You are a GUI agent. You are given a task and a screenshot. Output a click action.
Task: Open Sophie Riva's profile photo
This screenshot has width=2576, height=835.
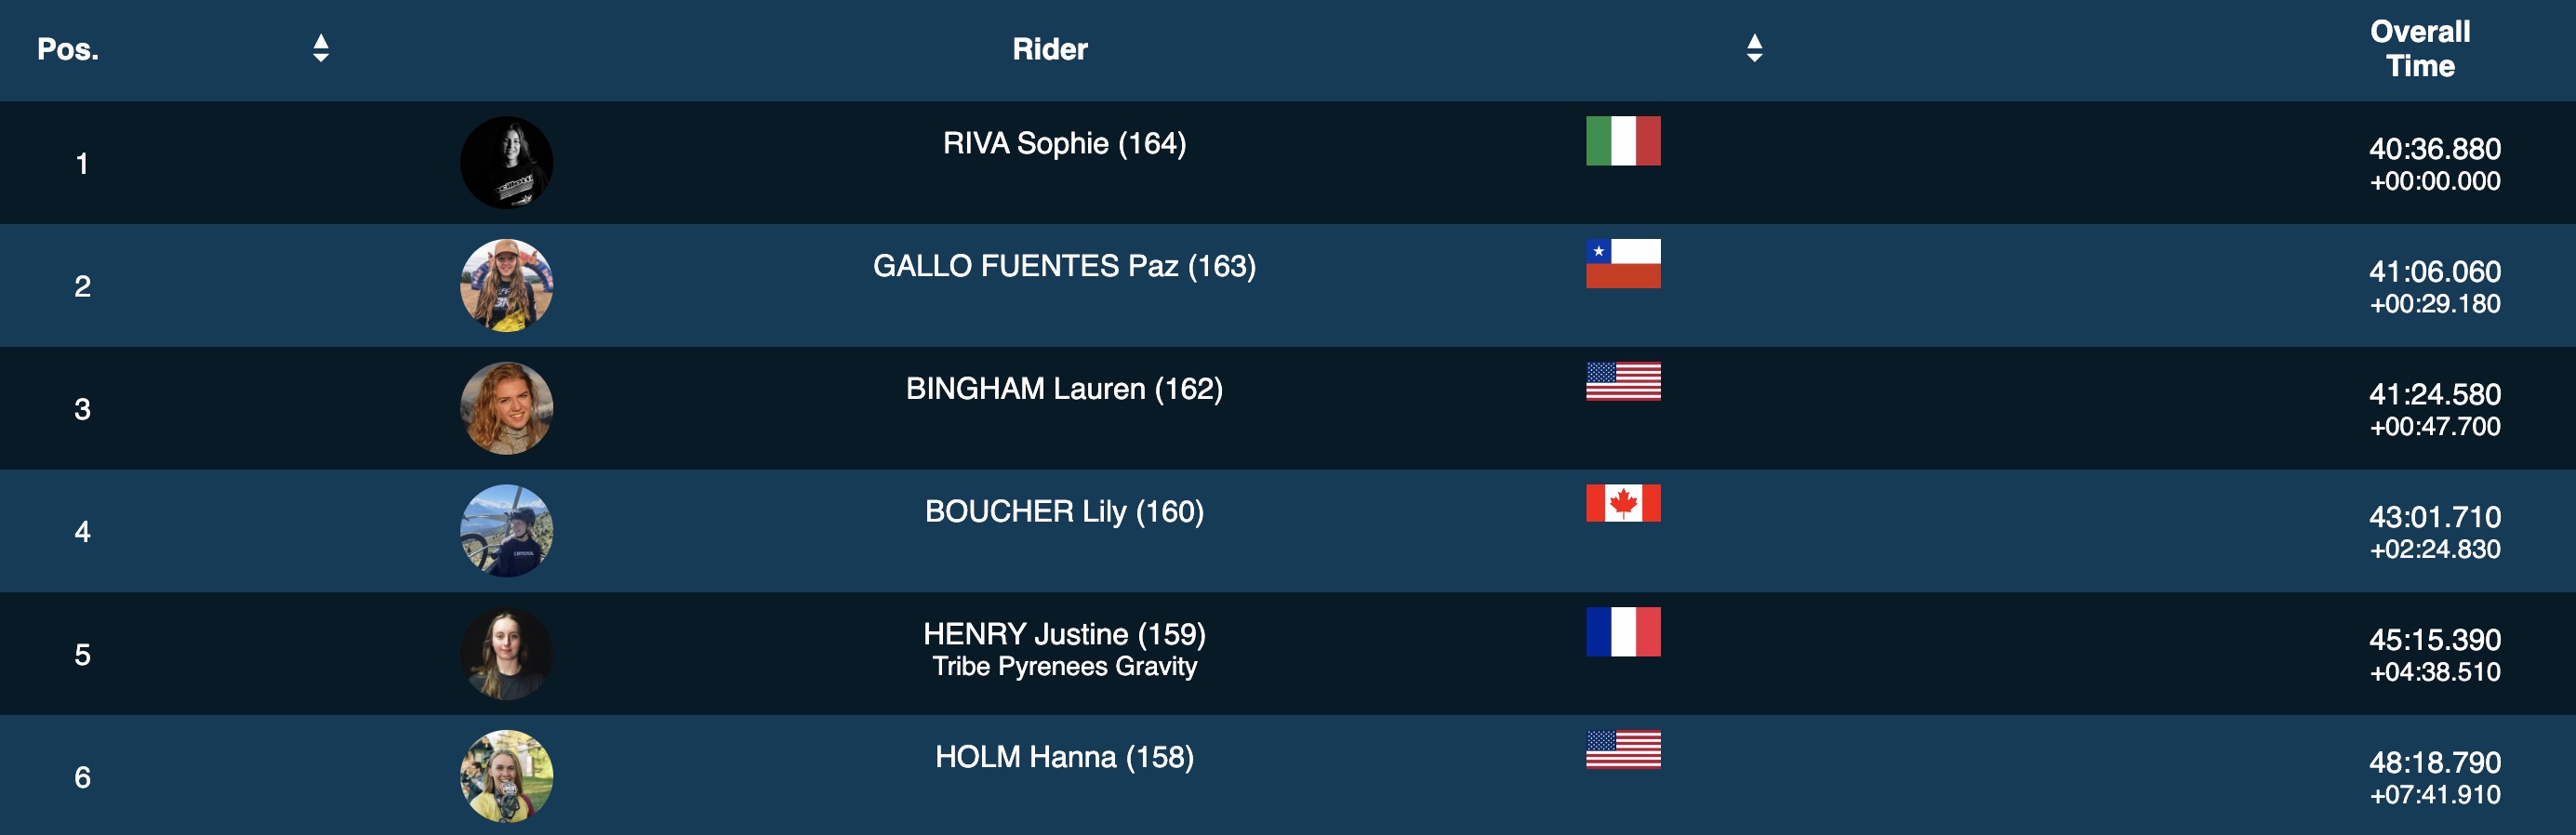[x=506, y=163]
